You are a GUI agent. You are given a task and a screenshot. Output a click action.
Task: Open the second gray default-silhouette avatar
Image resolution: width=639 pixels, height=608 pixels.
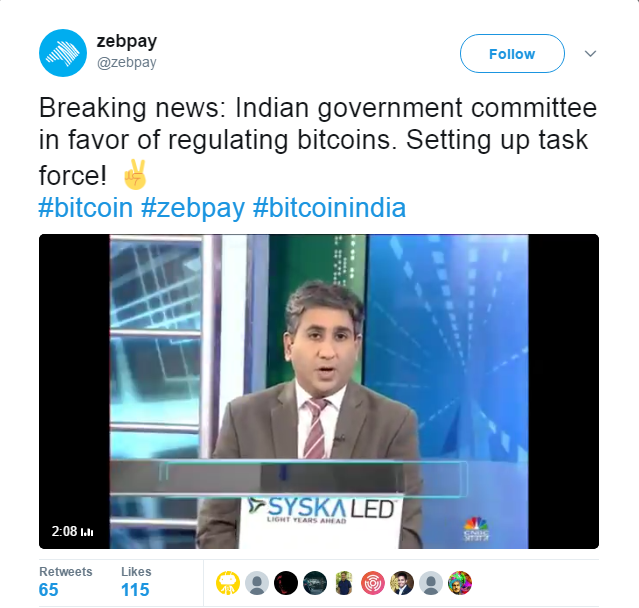pyautogui.click(x=431, y=583)
